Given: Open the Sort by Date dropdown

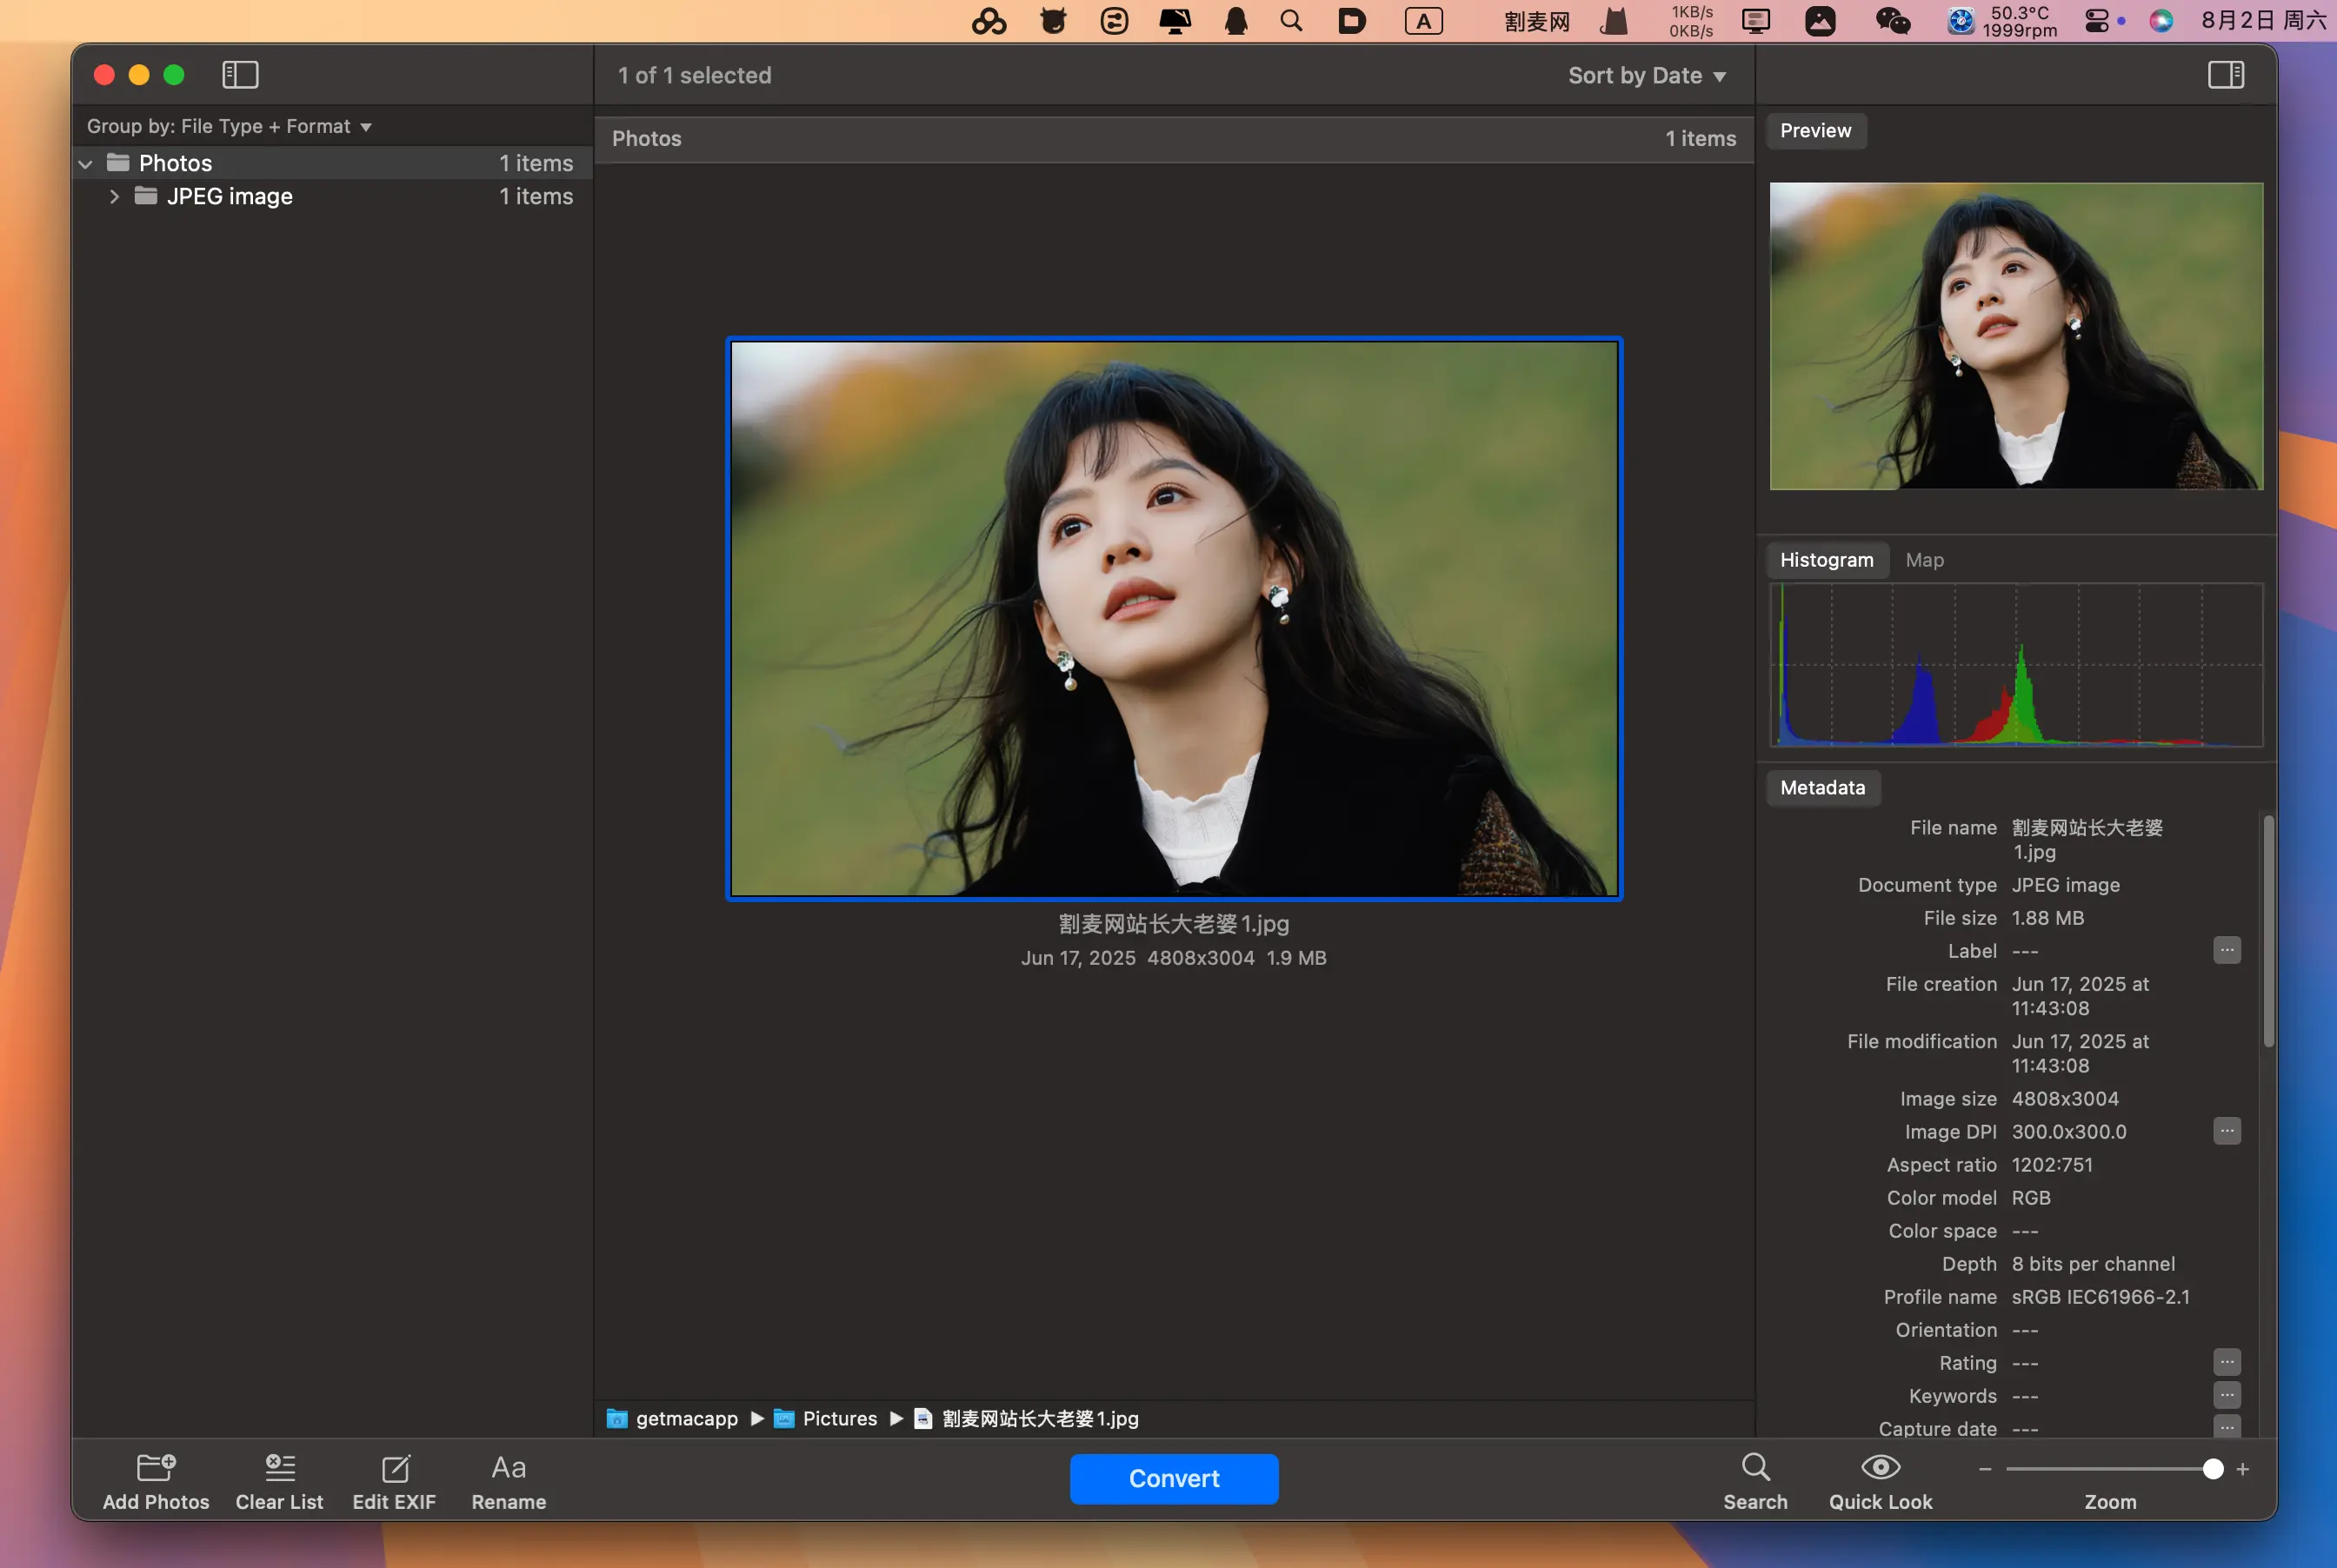Looking at the screenshot, I should pyautogui.click(x=1646, y=76).
